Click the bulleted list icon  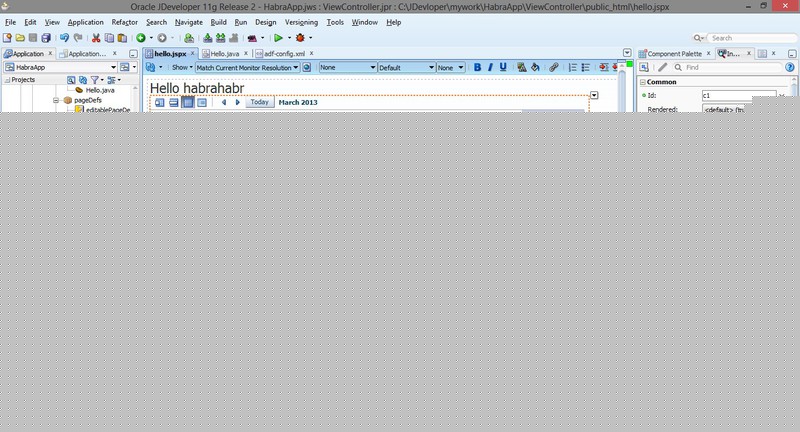[x=586, y=67]
